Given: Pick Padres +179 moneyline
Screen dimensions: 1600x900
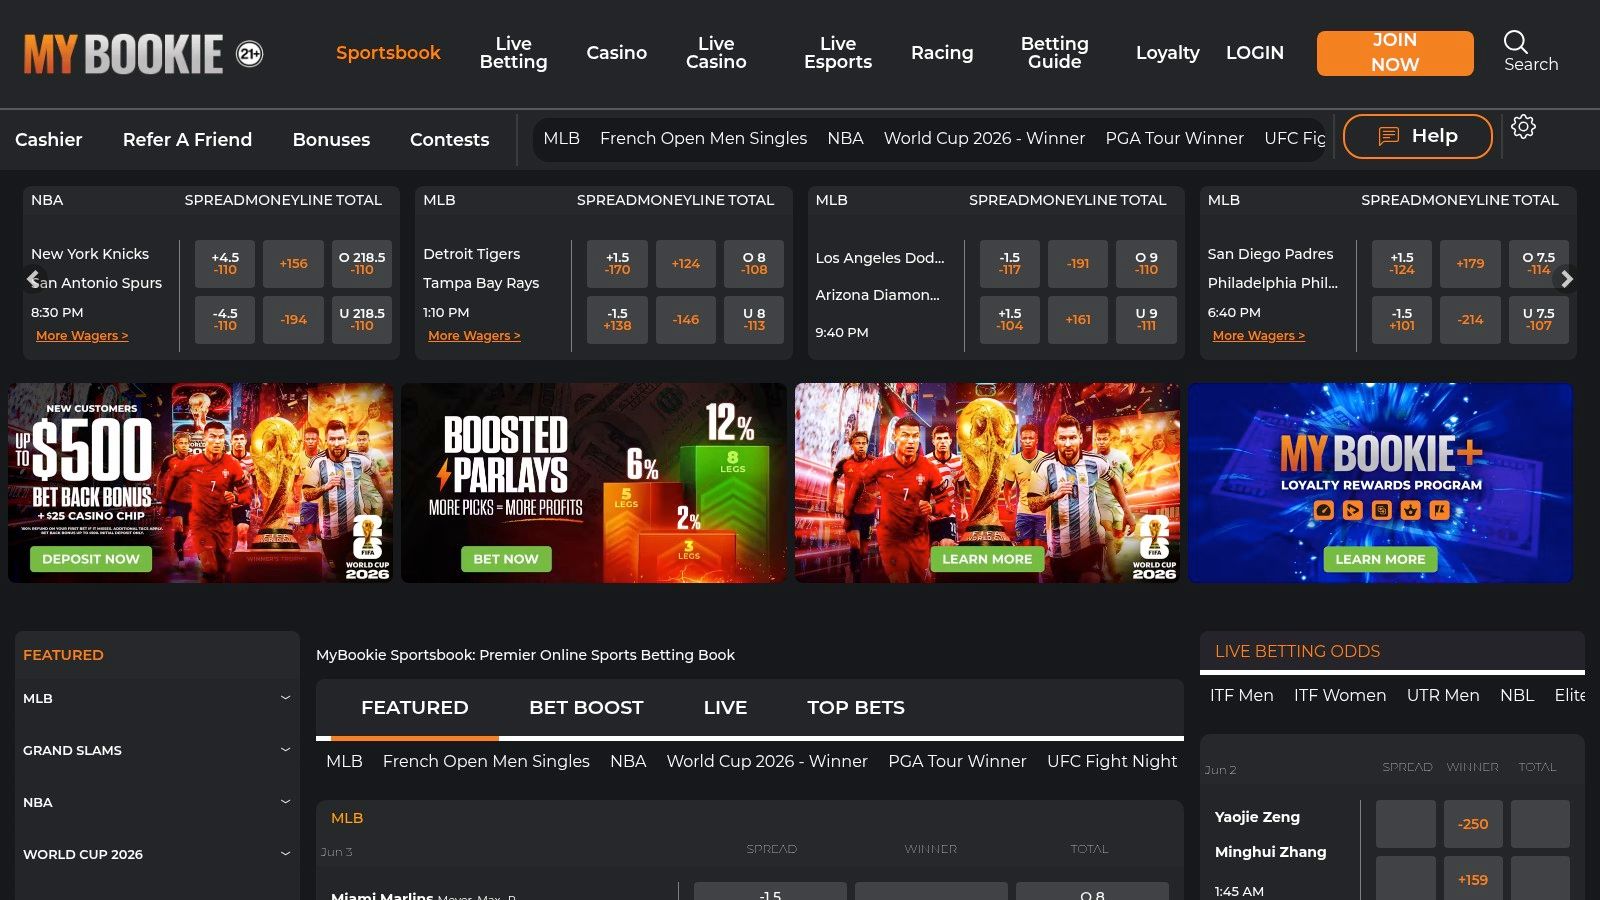Looking at the screenshot, I should pyautogui.click(x=1470, y=264).
